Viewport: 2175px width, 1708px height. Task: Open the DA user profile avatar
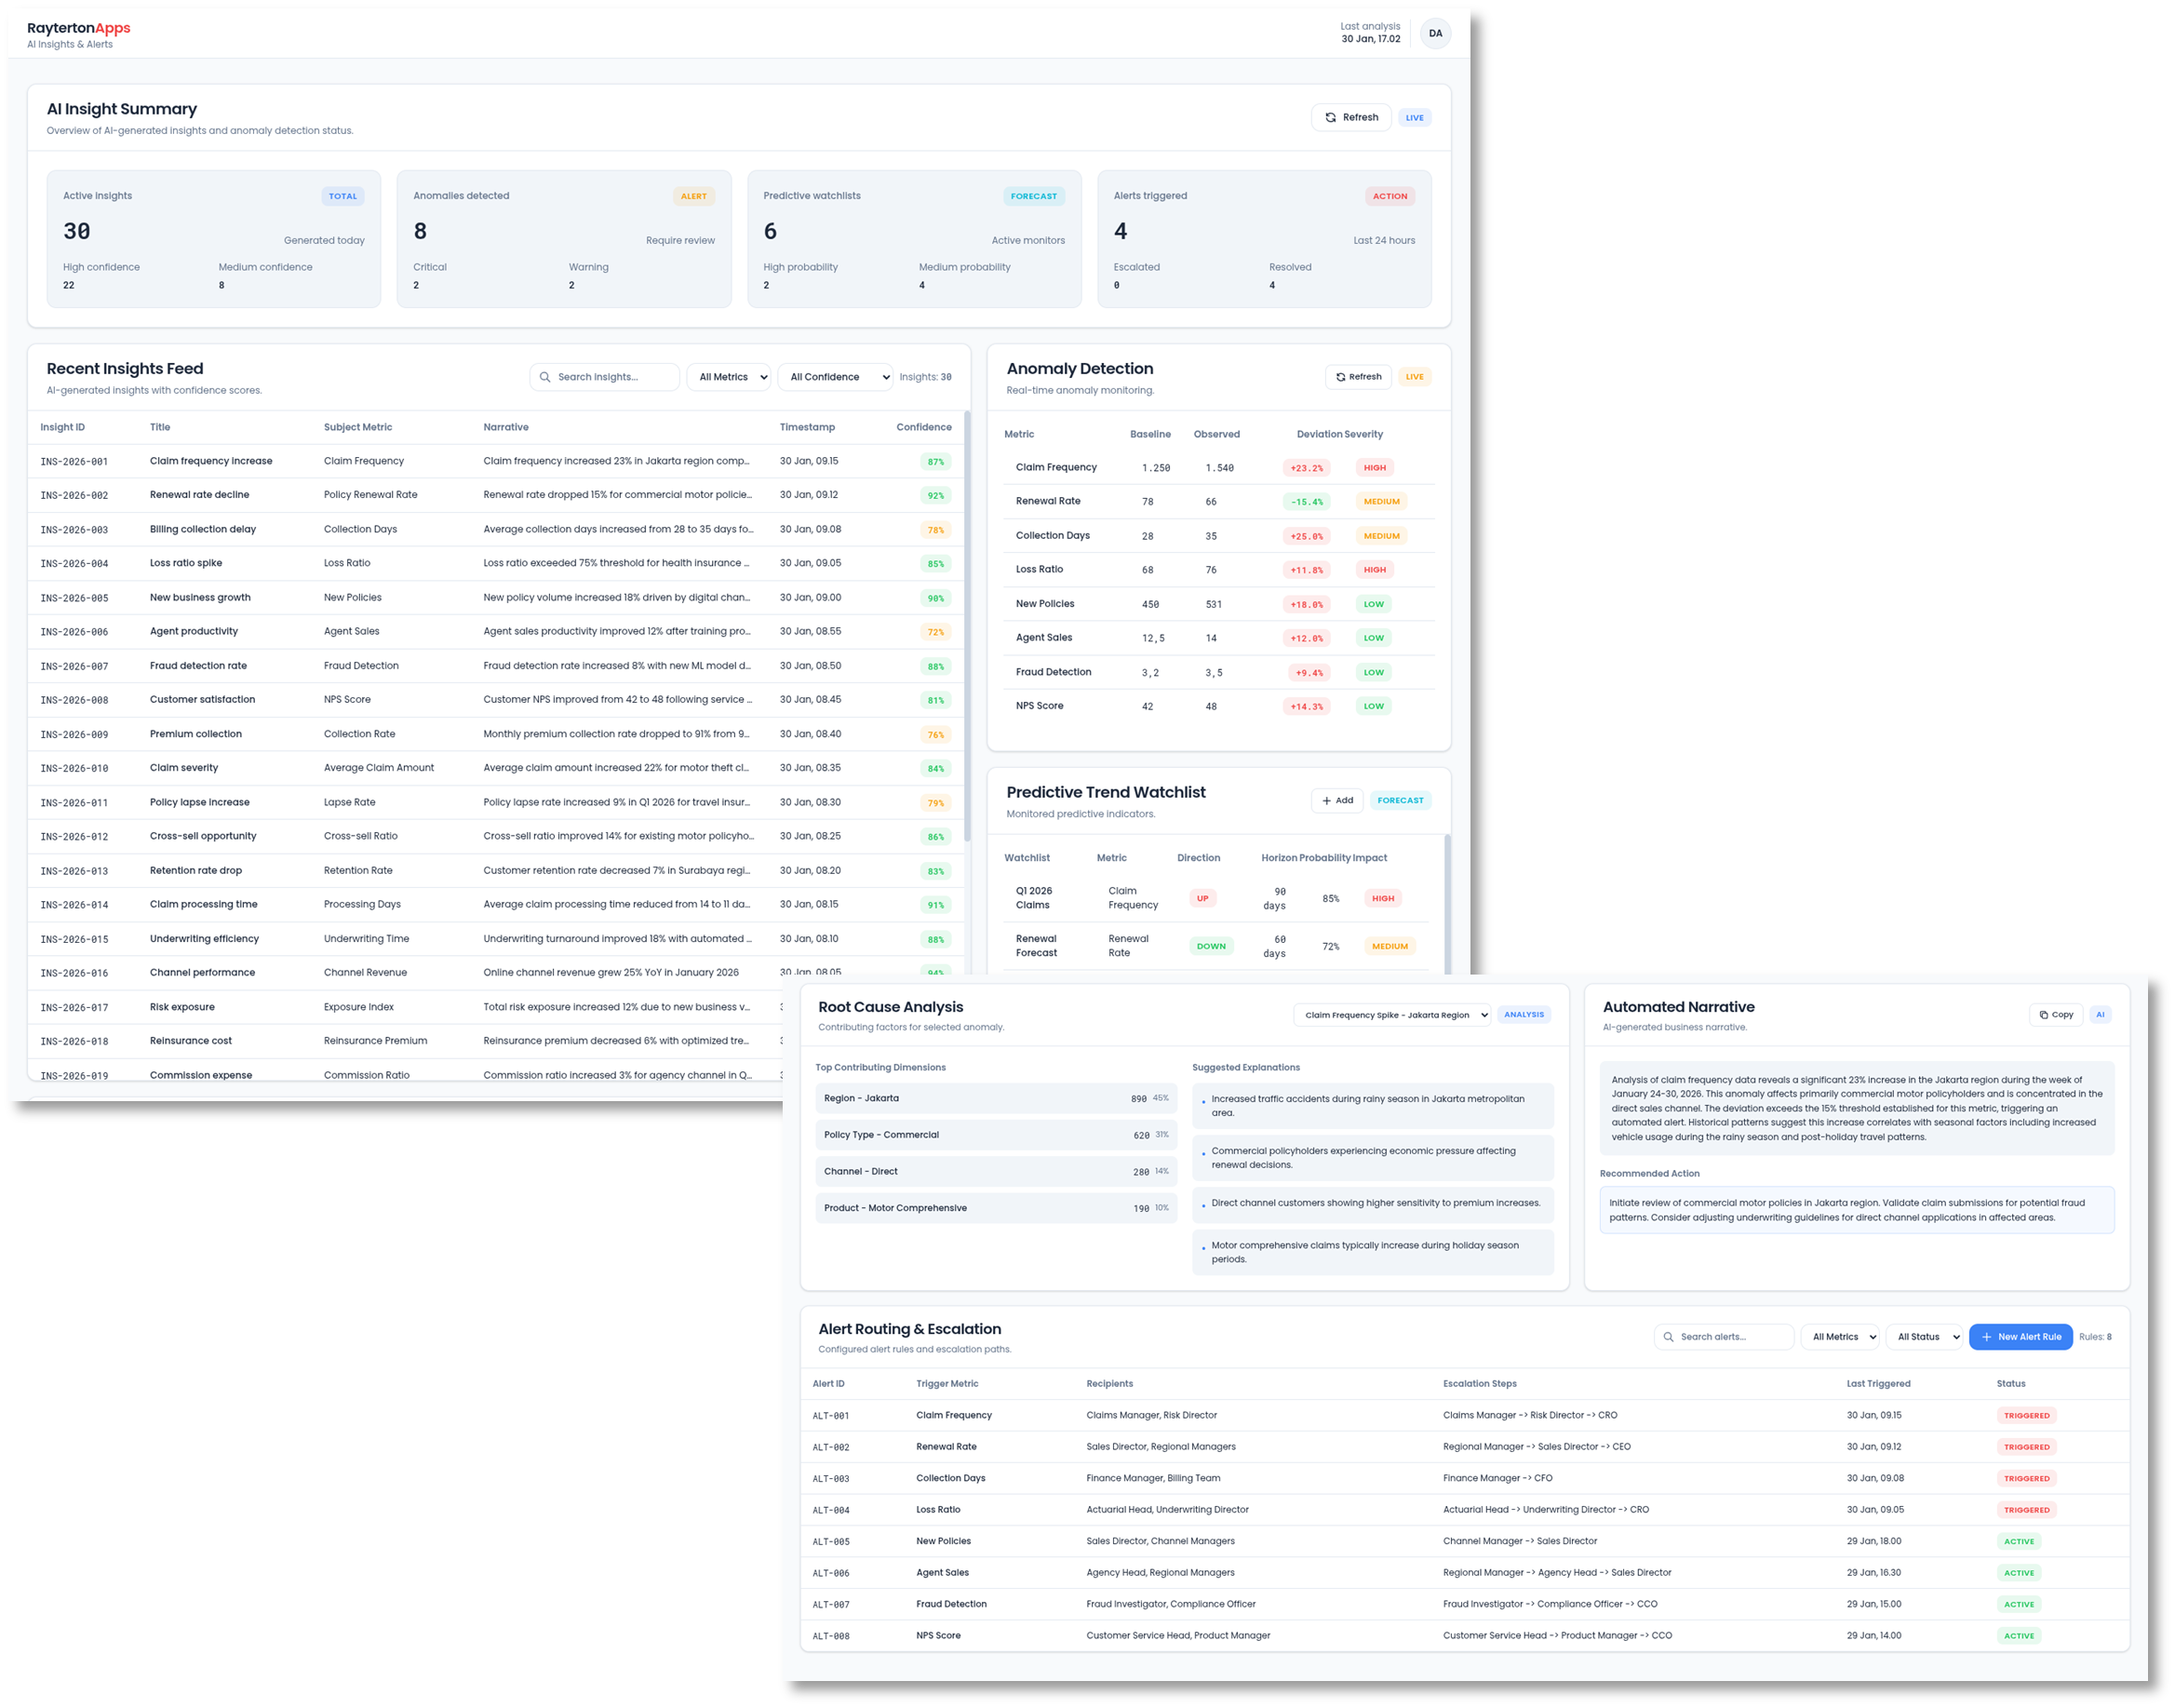point(1436,33)
